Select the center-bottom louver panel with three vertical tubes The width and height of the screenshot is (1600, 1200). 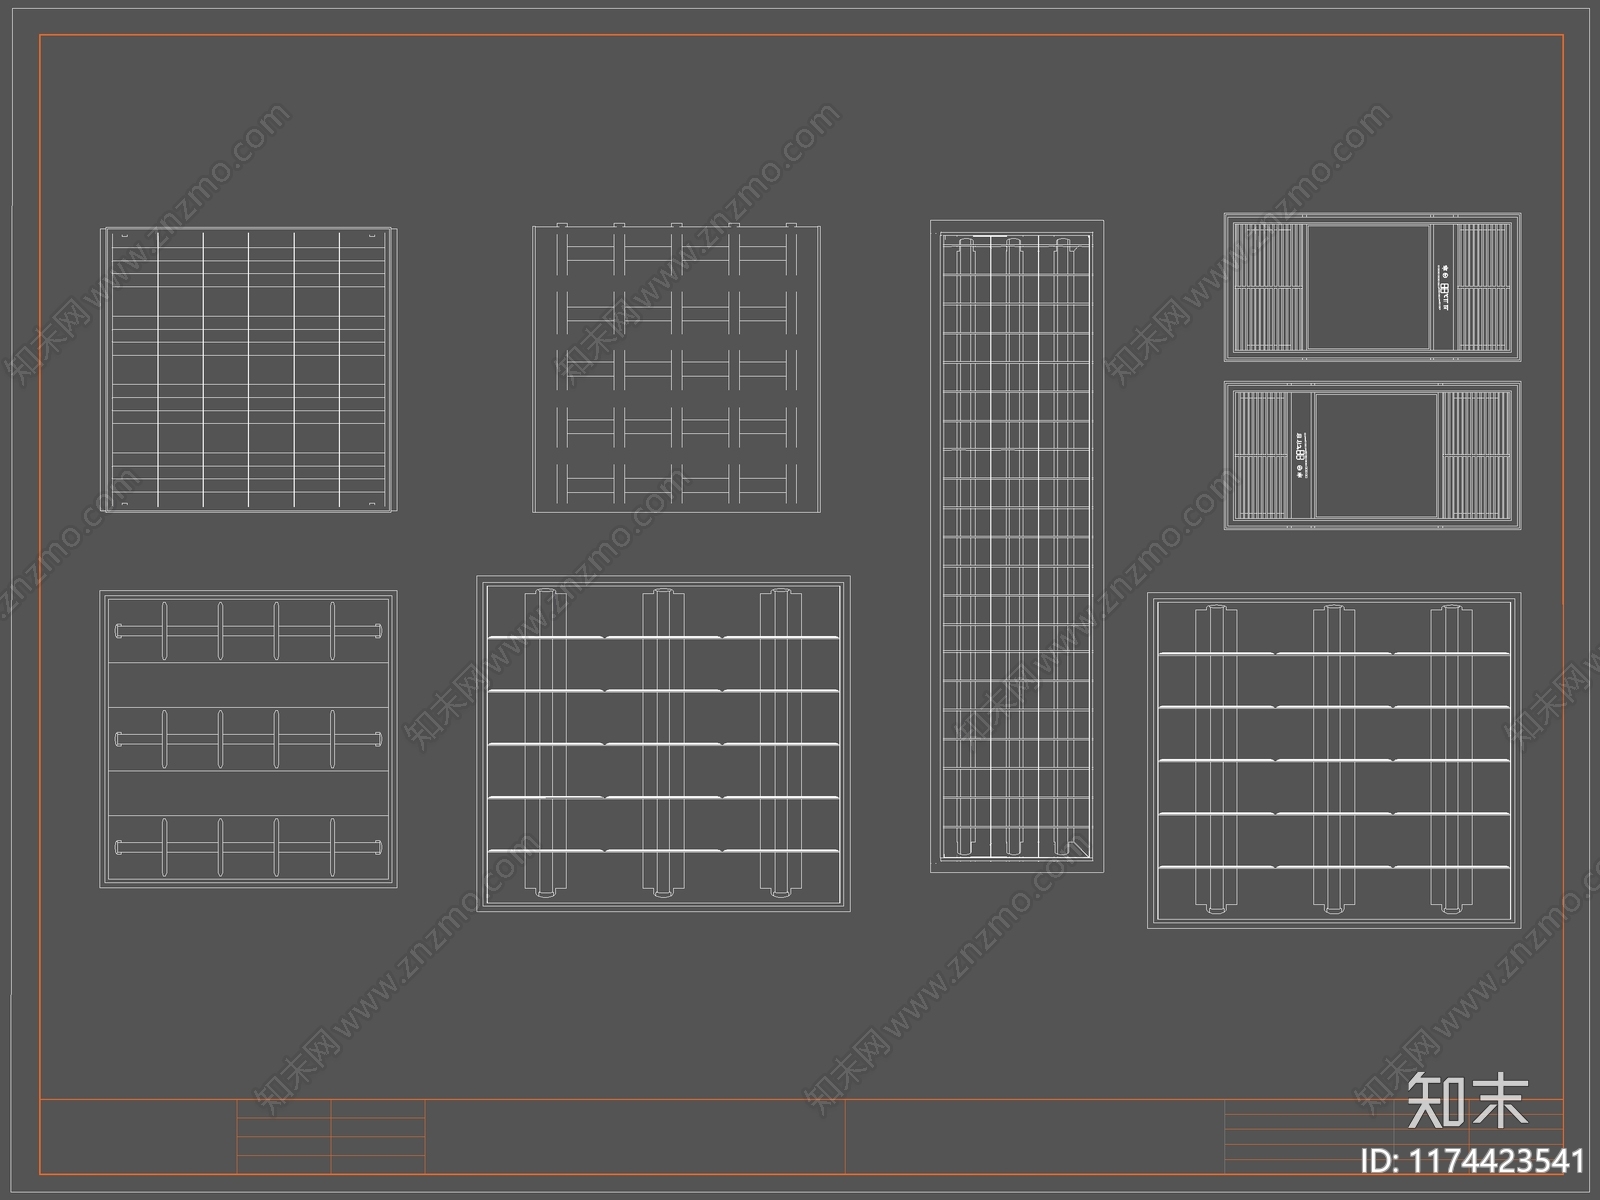(663, 743)
